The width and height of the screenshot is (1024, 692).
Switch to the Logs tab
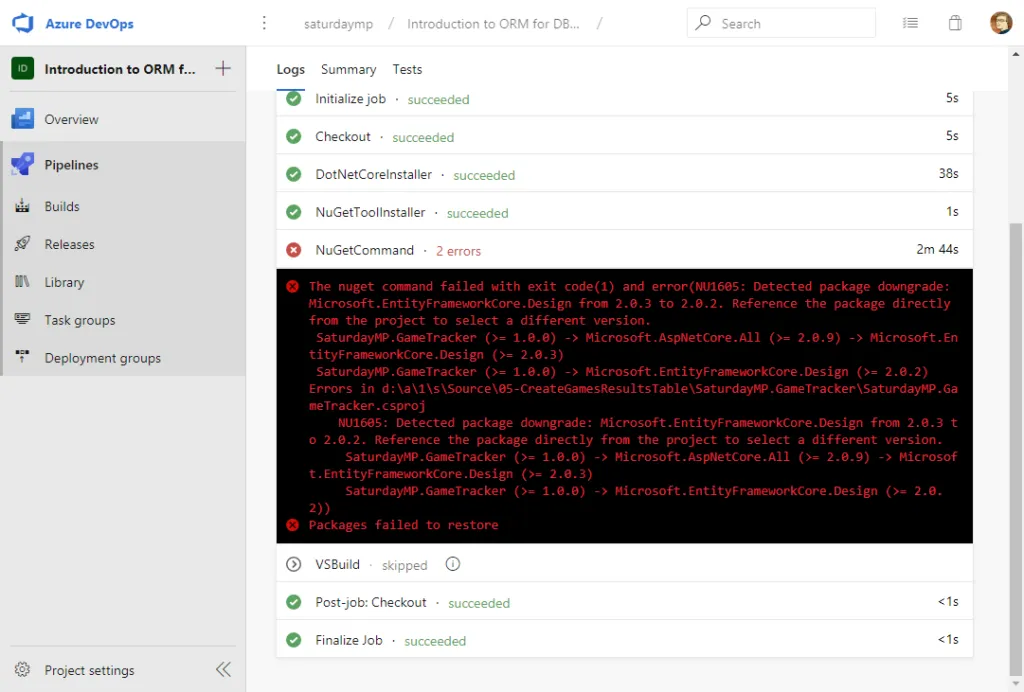[x=291, y=69]
